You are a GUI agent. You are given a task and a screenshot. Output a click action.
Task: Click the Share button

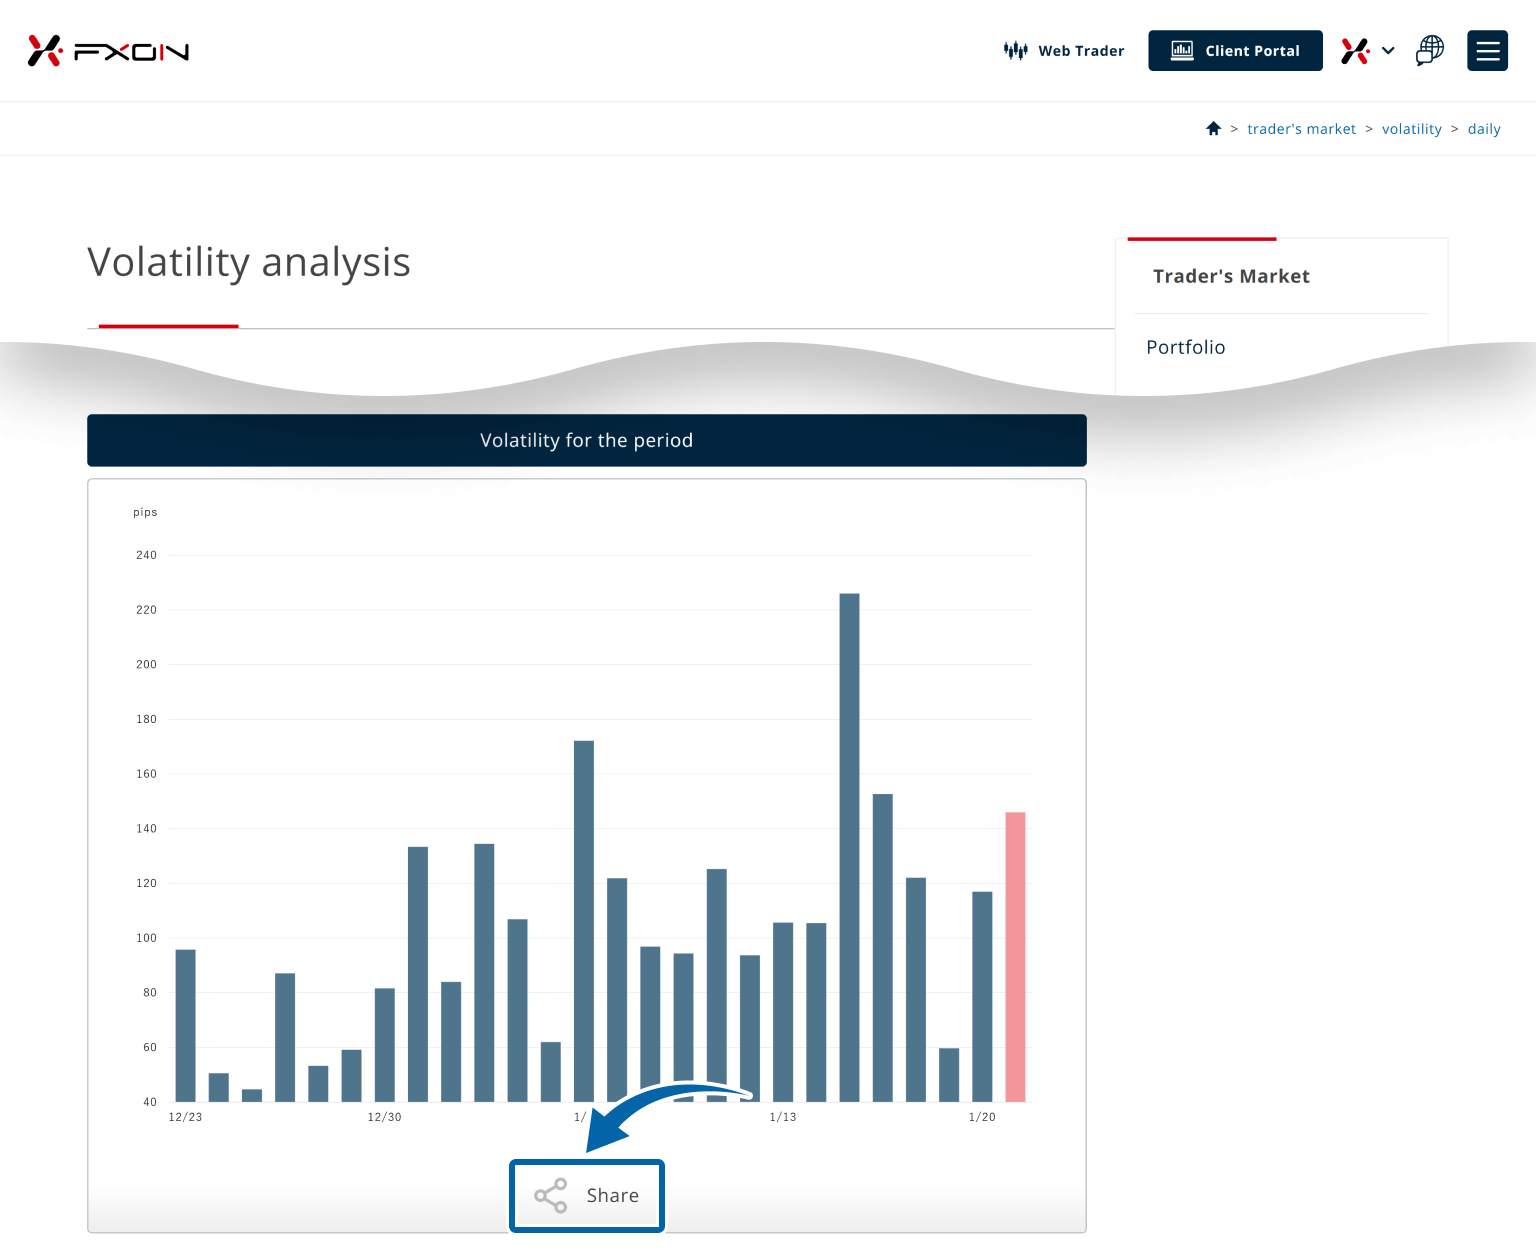pyautogui.click(x=587, y=1196)
